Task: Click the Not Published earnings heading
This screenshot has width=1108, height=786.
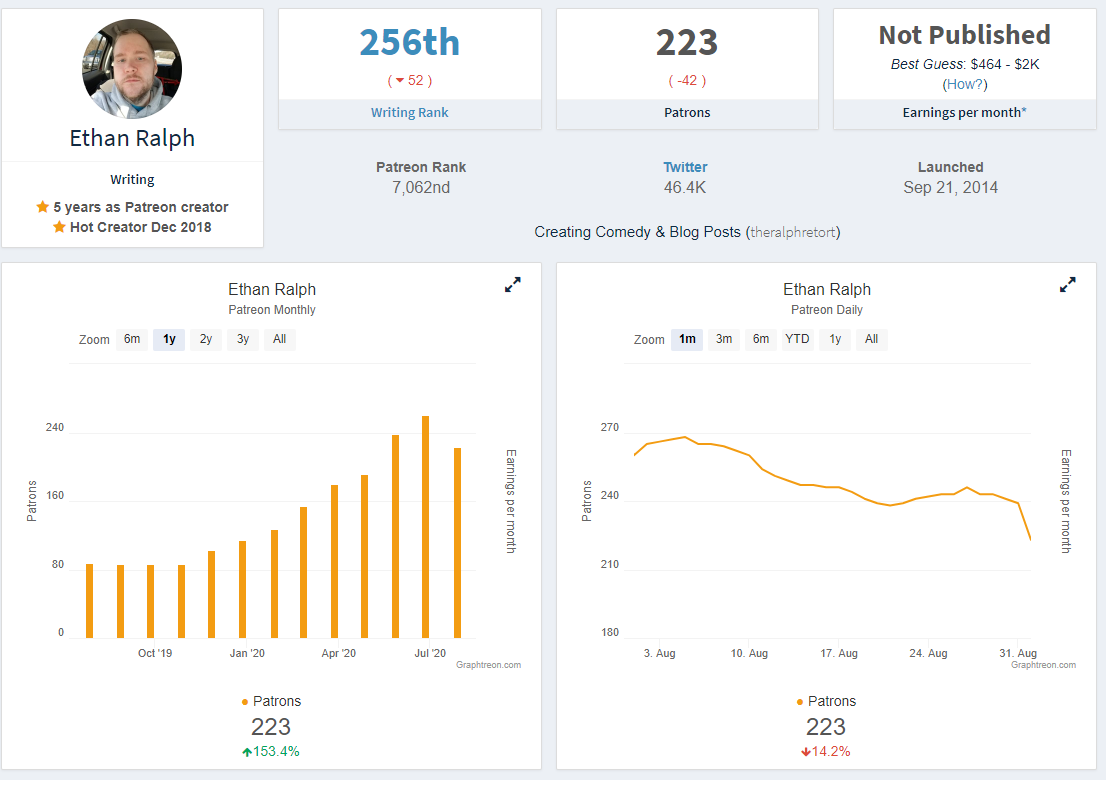Action: coord(965,35)
